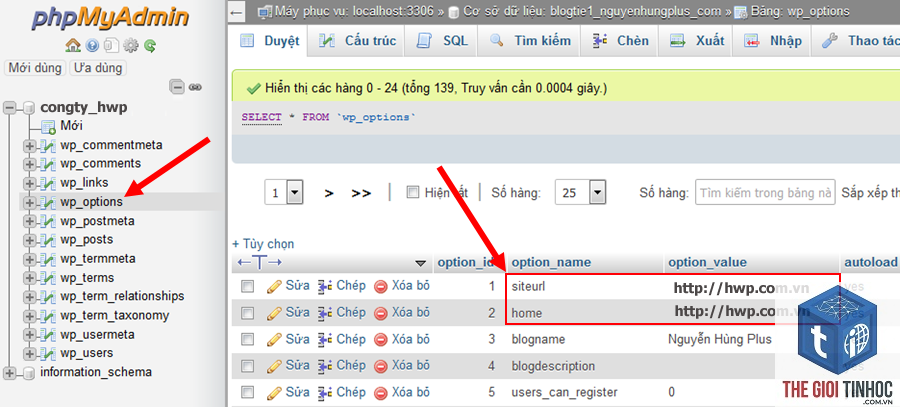The width and height of the screenshot is (900, 407).
Task: Switch to the Cấu trúc tab
Action: (x=357, y=41)
